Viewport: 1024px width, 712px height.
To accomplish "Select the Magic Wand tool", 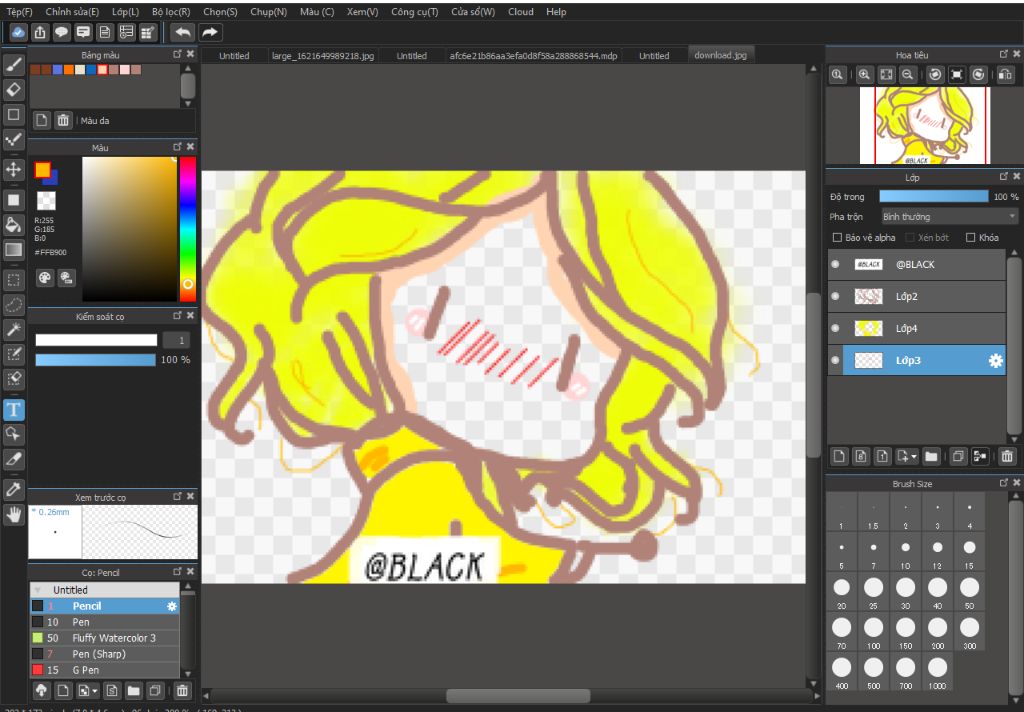I will (x=14, y=329).
